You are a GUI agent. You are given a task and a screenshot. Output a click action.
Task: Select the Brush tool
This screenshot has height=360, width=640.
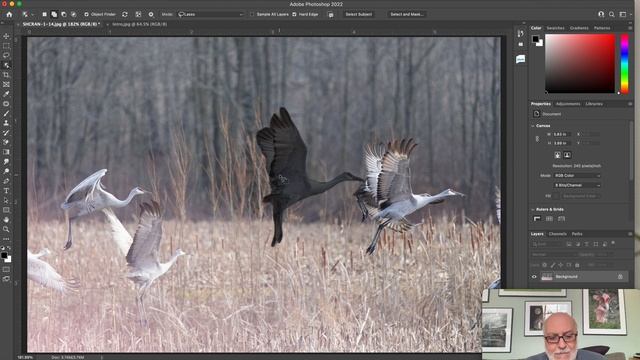(x=6, y=113)
